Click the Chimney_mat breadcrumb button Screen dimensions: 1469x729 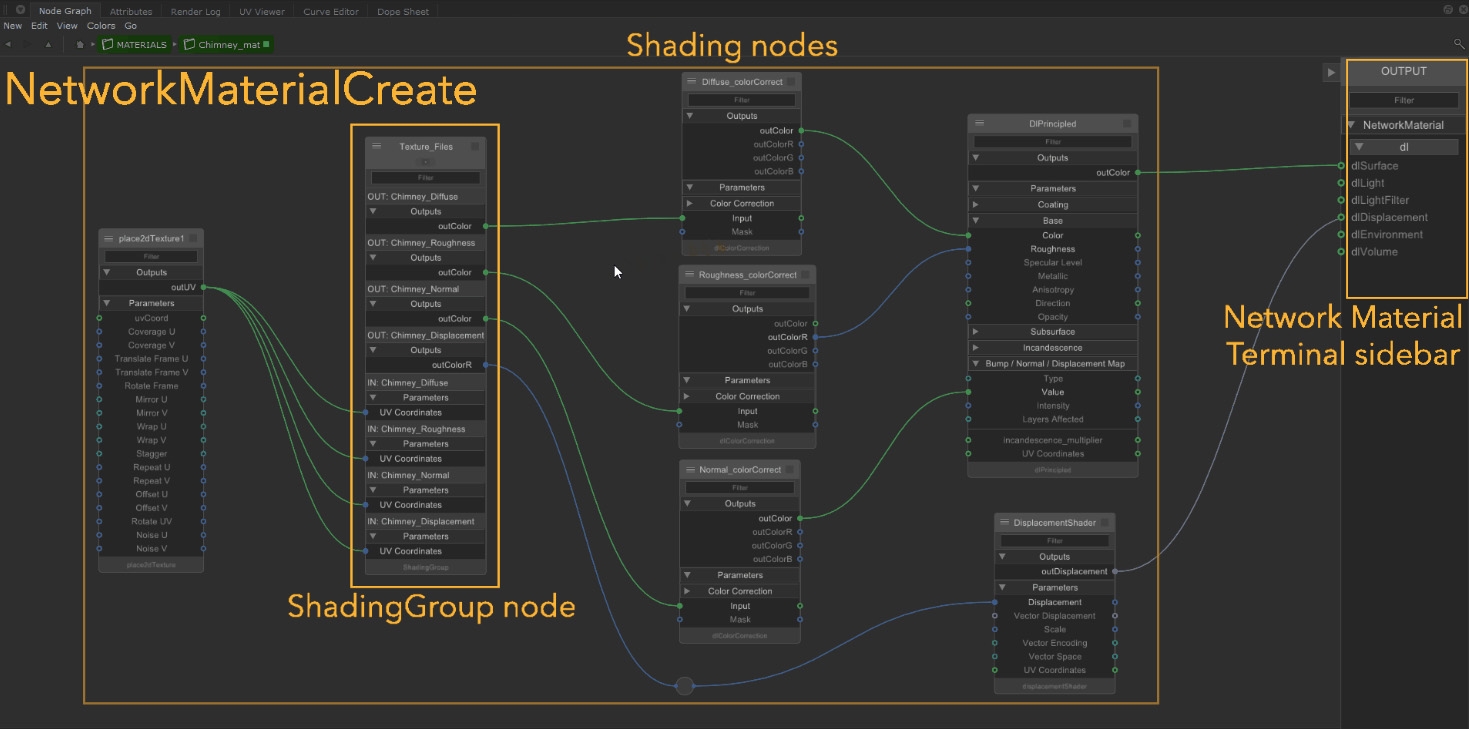coord(228,45)
